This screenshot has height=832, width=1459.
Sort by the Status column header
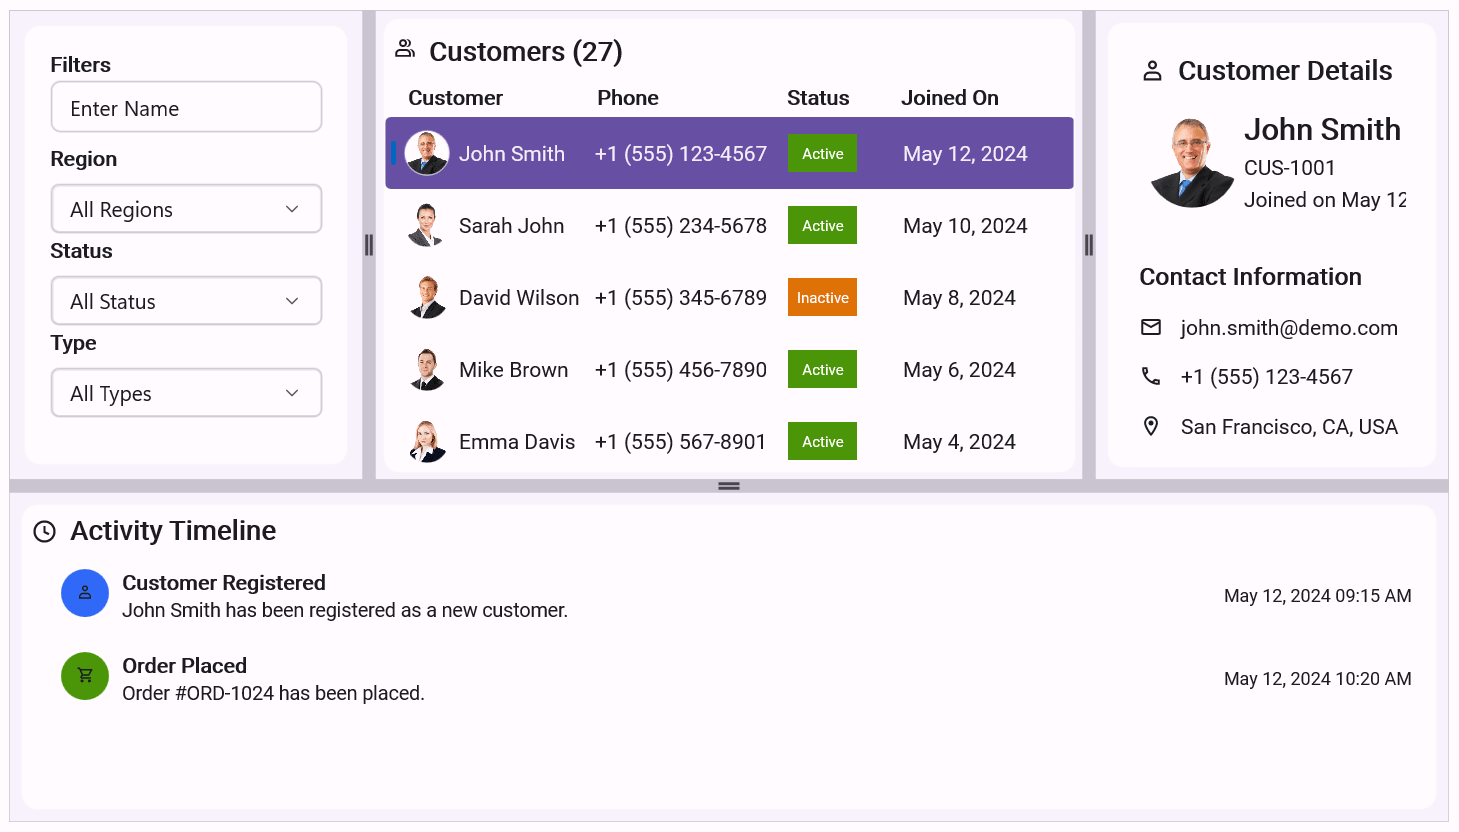tap(818, 98)
